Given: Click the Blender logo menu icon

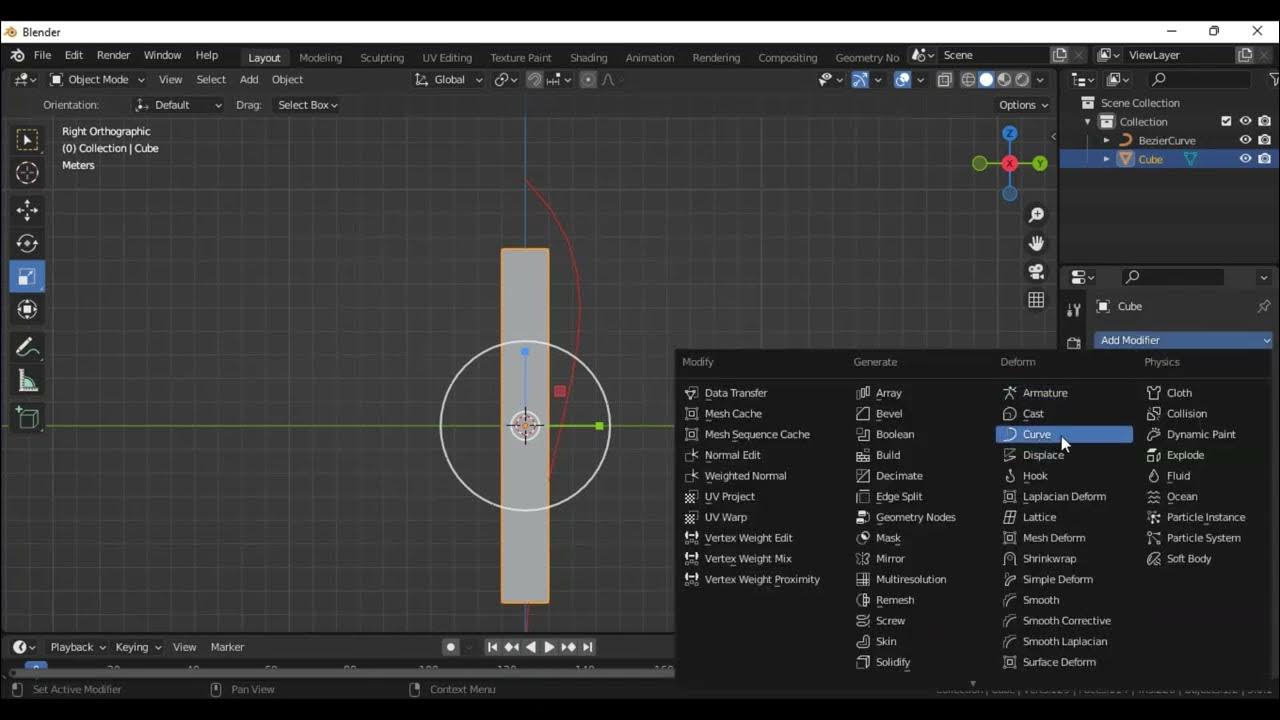Looking at the screenshot, I should click(x=17, y=56).
